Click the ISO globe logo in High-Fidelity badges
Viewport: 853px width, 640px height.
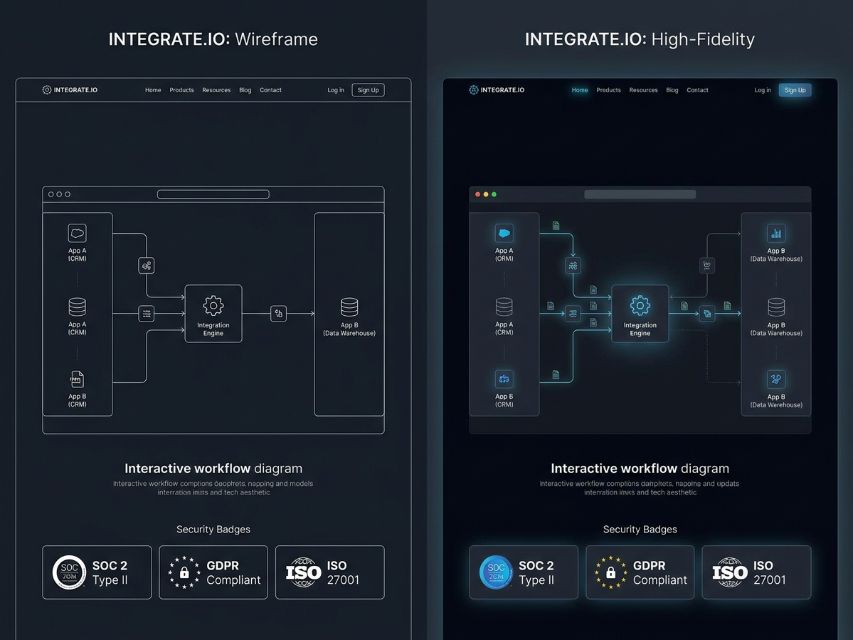pos(730,573)
